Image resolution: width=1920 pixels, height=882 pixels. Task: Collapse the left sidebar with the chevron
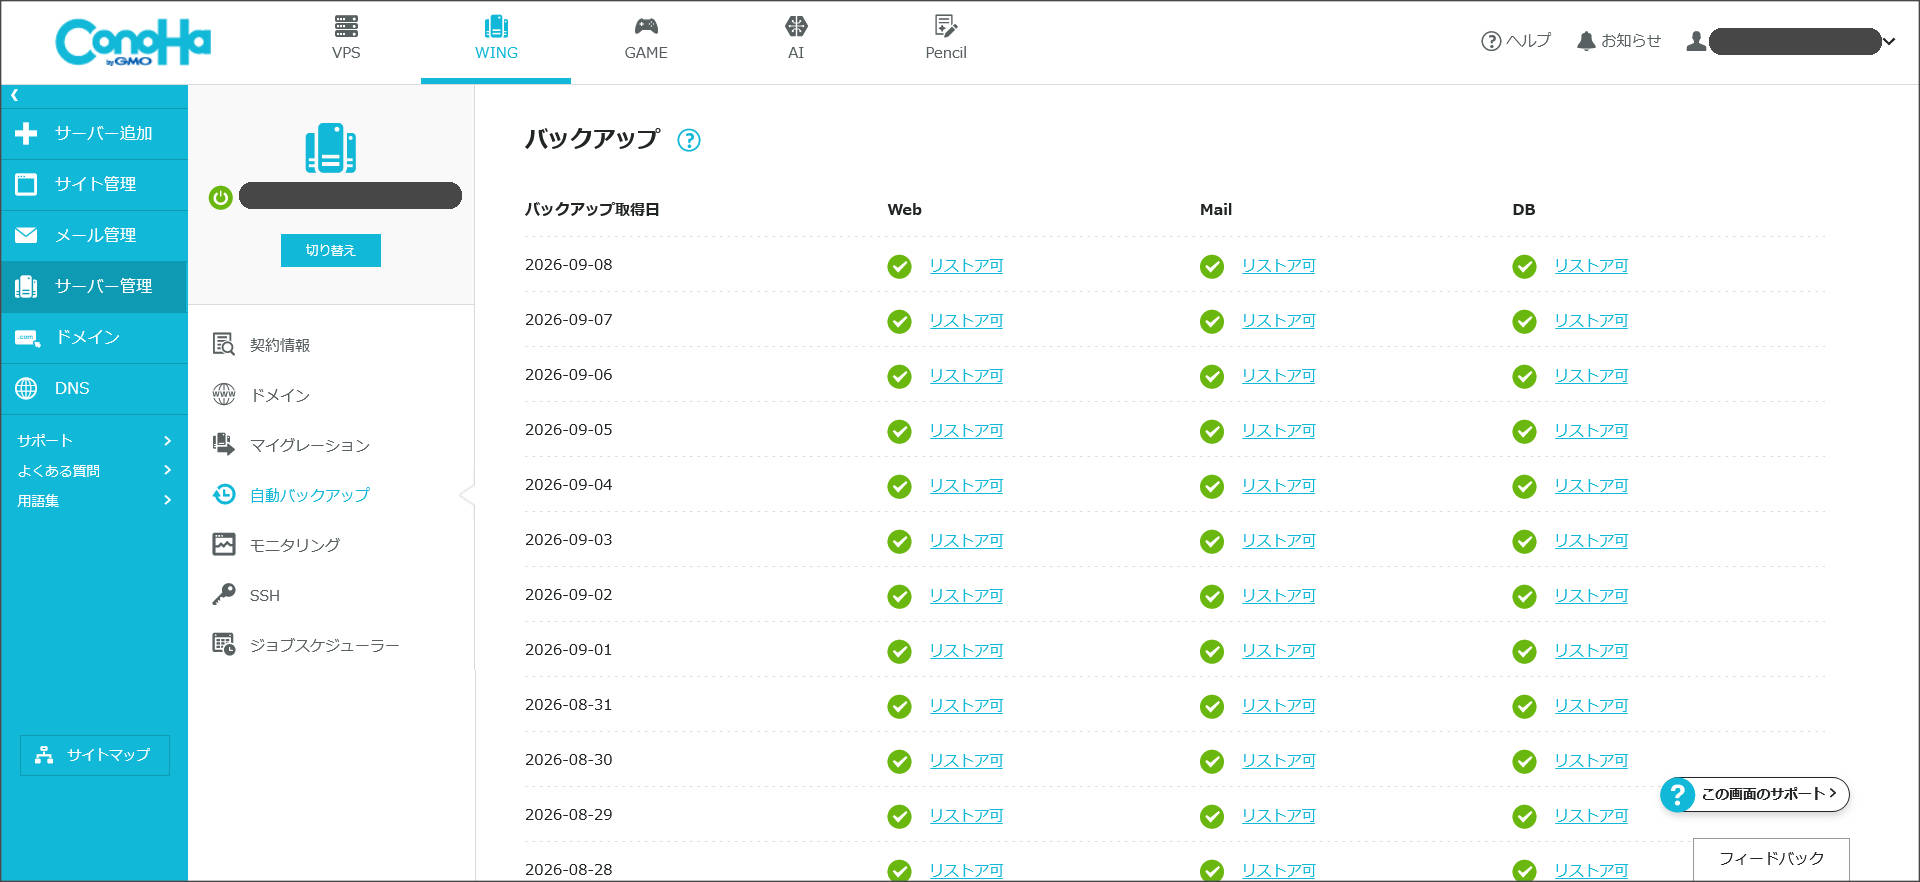click(14, 96)
